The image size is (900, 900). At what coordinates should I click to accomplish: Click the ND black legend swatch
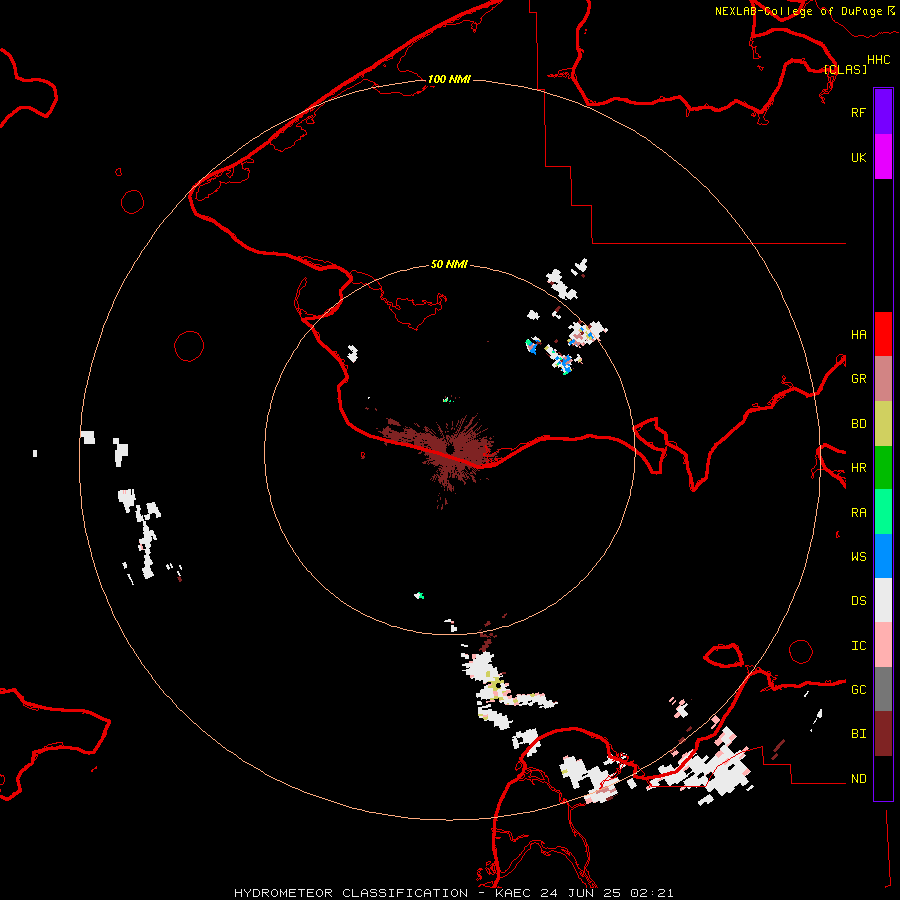pos(883,778)
